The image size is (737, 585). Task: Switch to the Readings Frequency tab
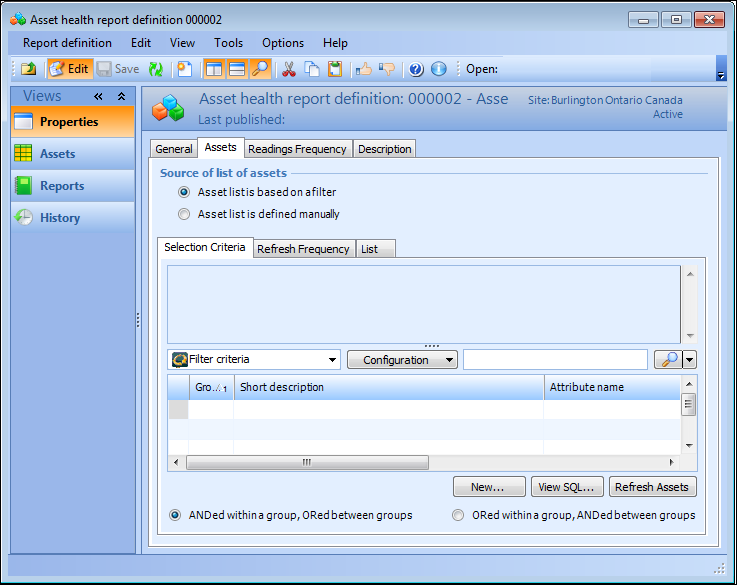[x=297, y=149]
